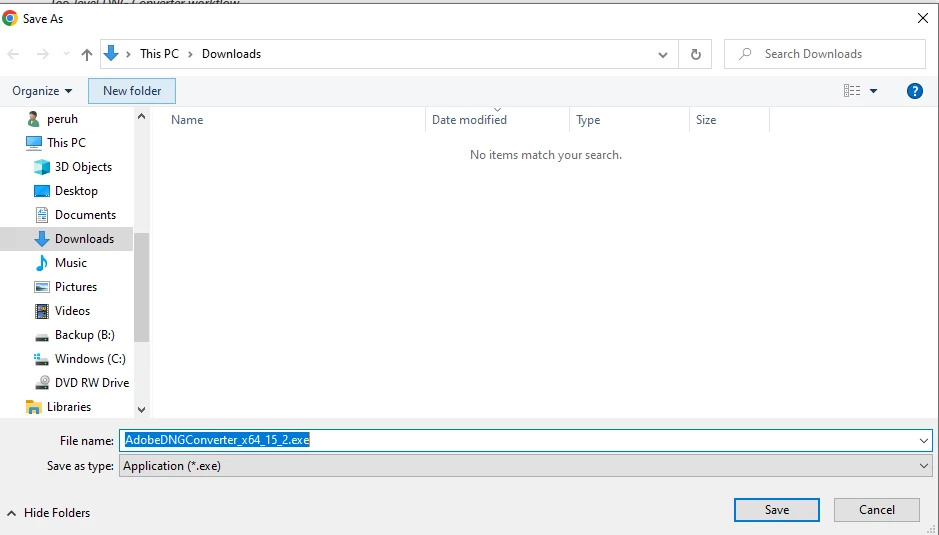Click the DVD RW Drive disc icon

(x=42, y=382)
